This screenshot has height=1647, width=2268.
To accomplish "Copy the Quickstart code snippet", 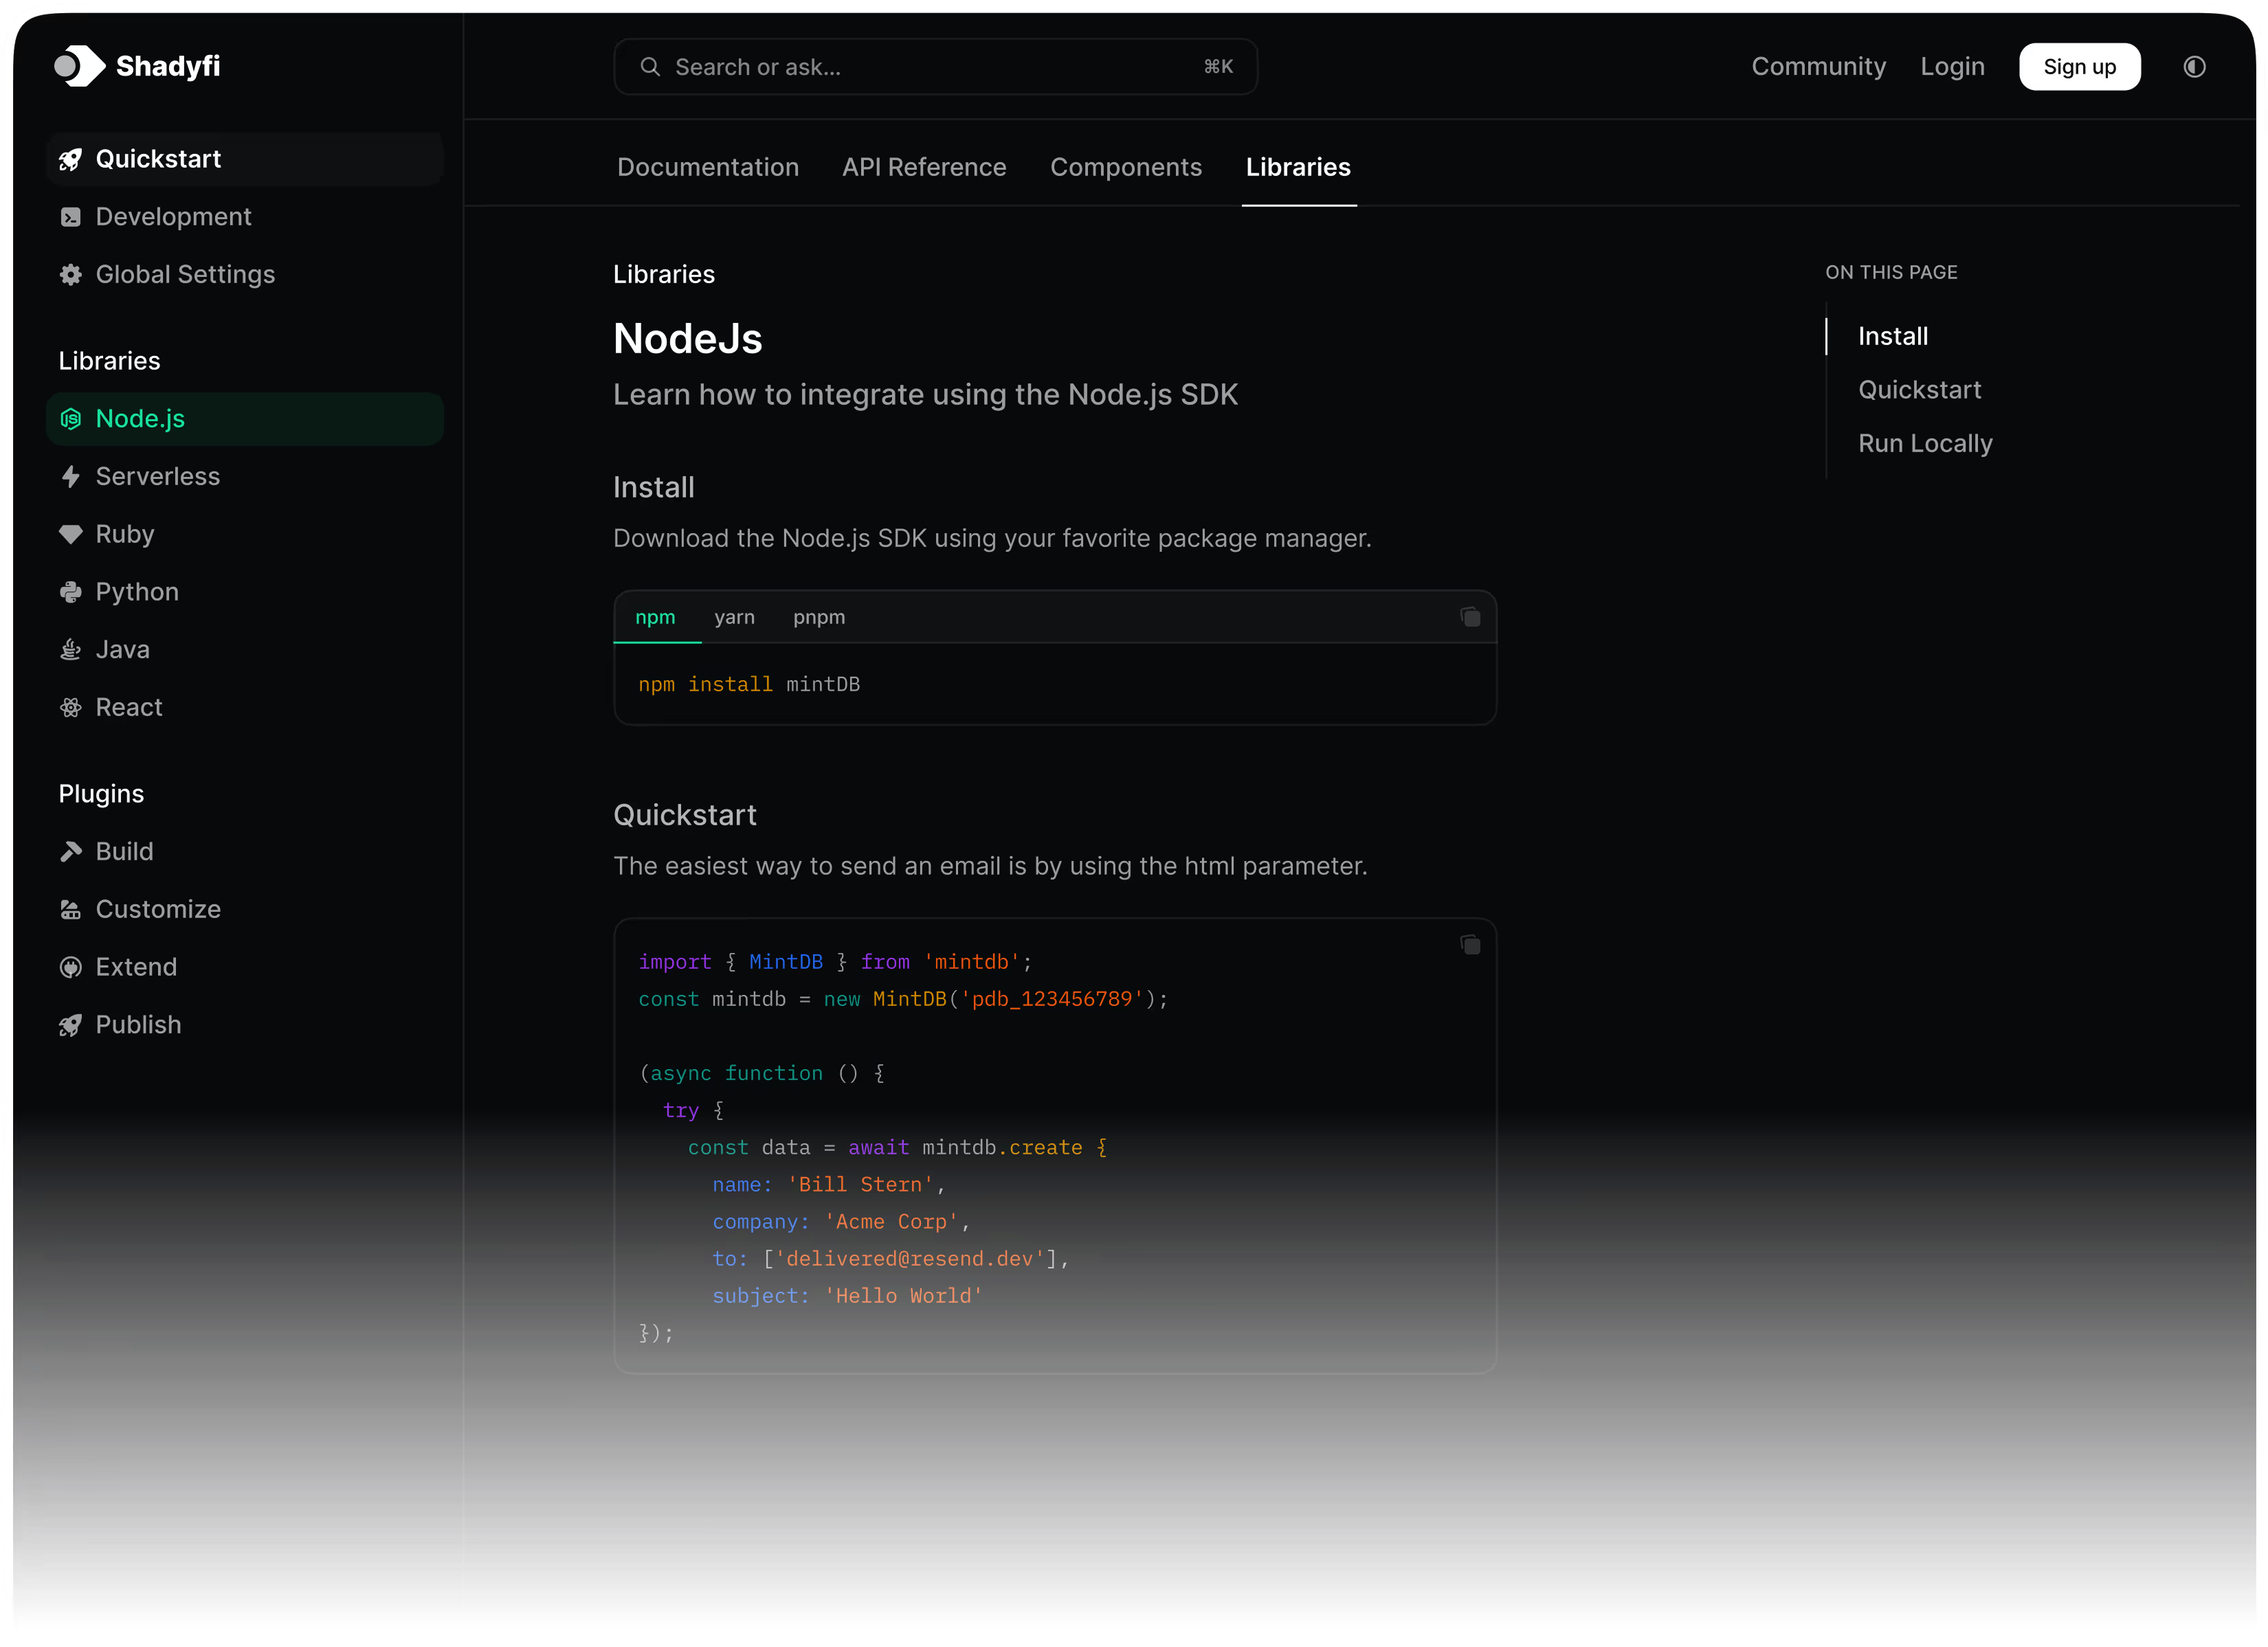I will point(1470,944).
